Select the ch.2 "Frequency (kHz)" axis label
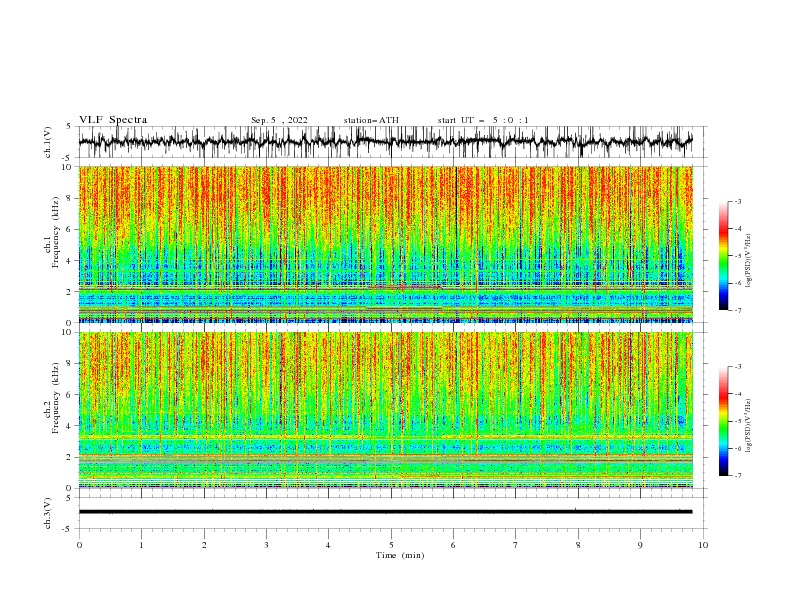 point(56,399)
